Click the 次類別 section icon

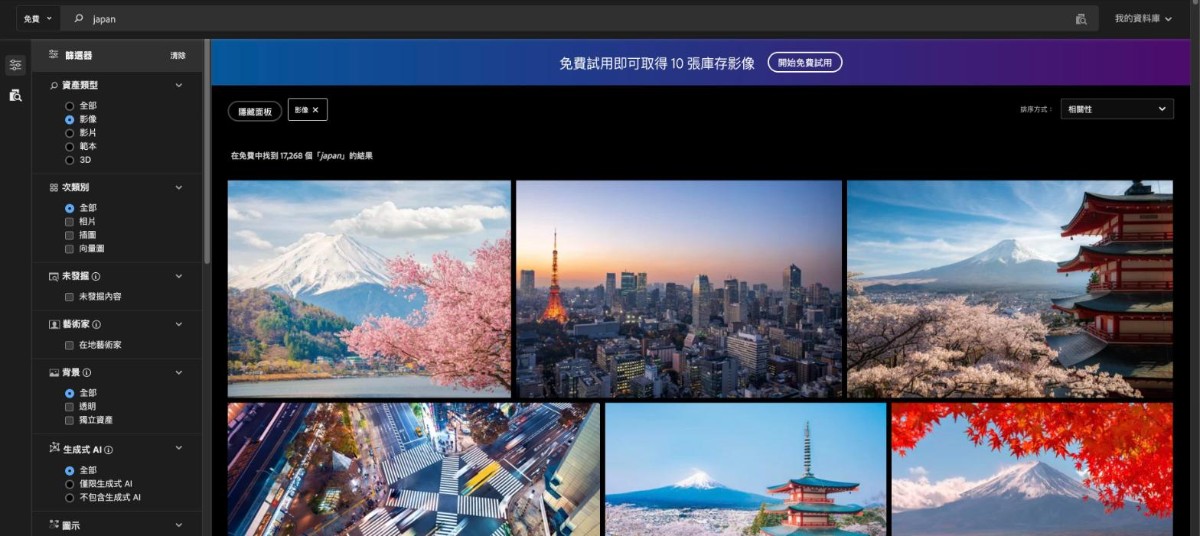tap(54, 187)
